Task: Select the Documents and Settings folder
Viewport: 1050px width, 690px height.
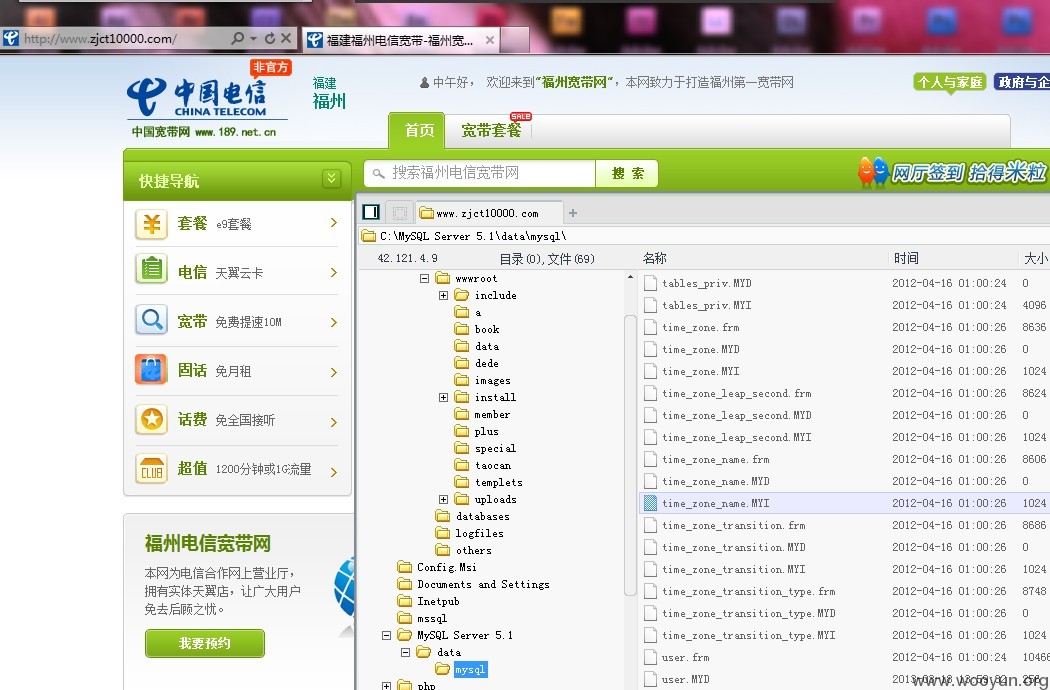Action: point(483,584)
